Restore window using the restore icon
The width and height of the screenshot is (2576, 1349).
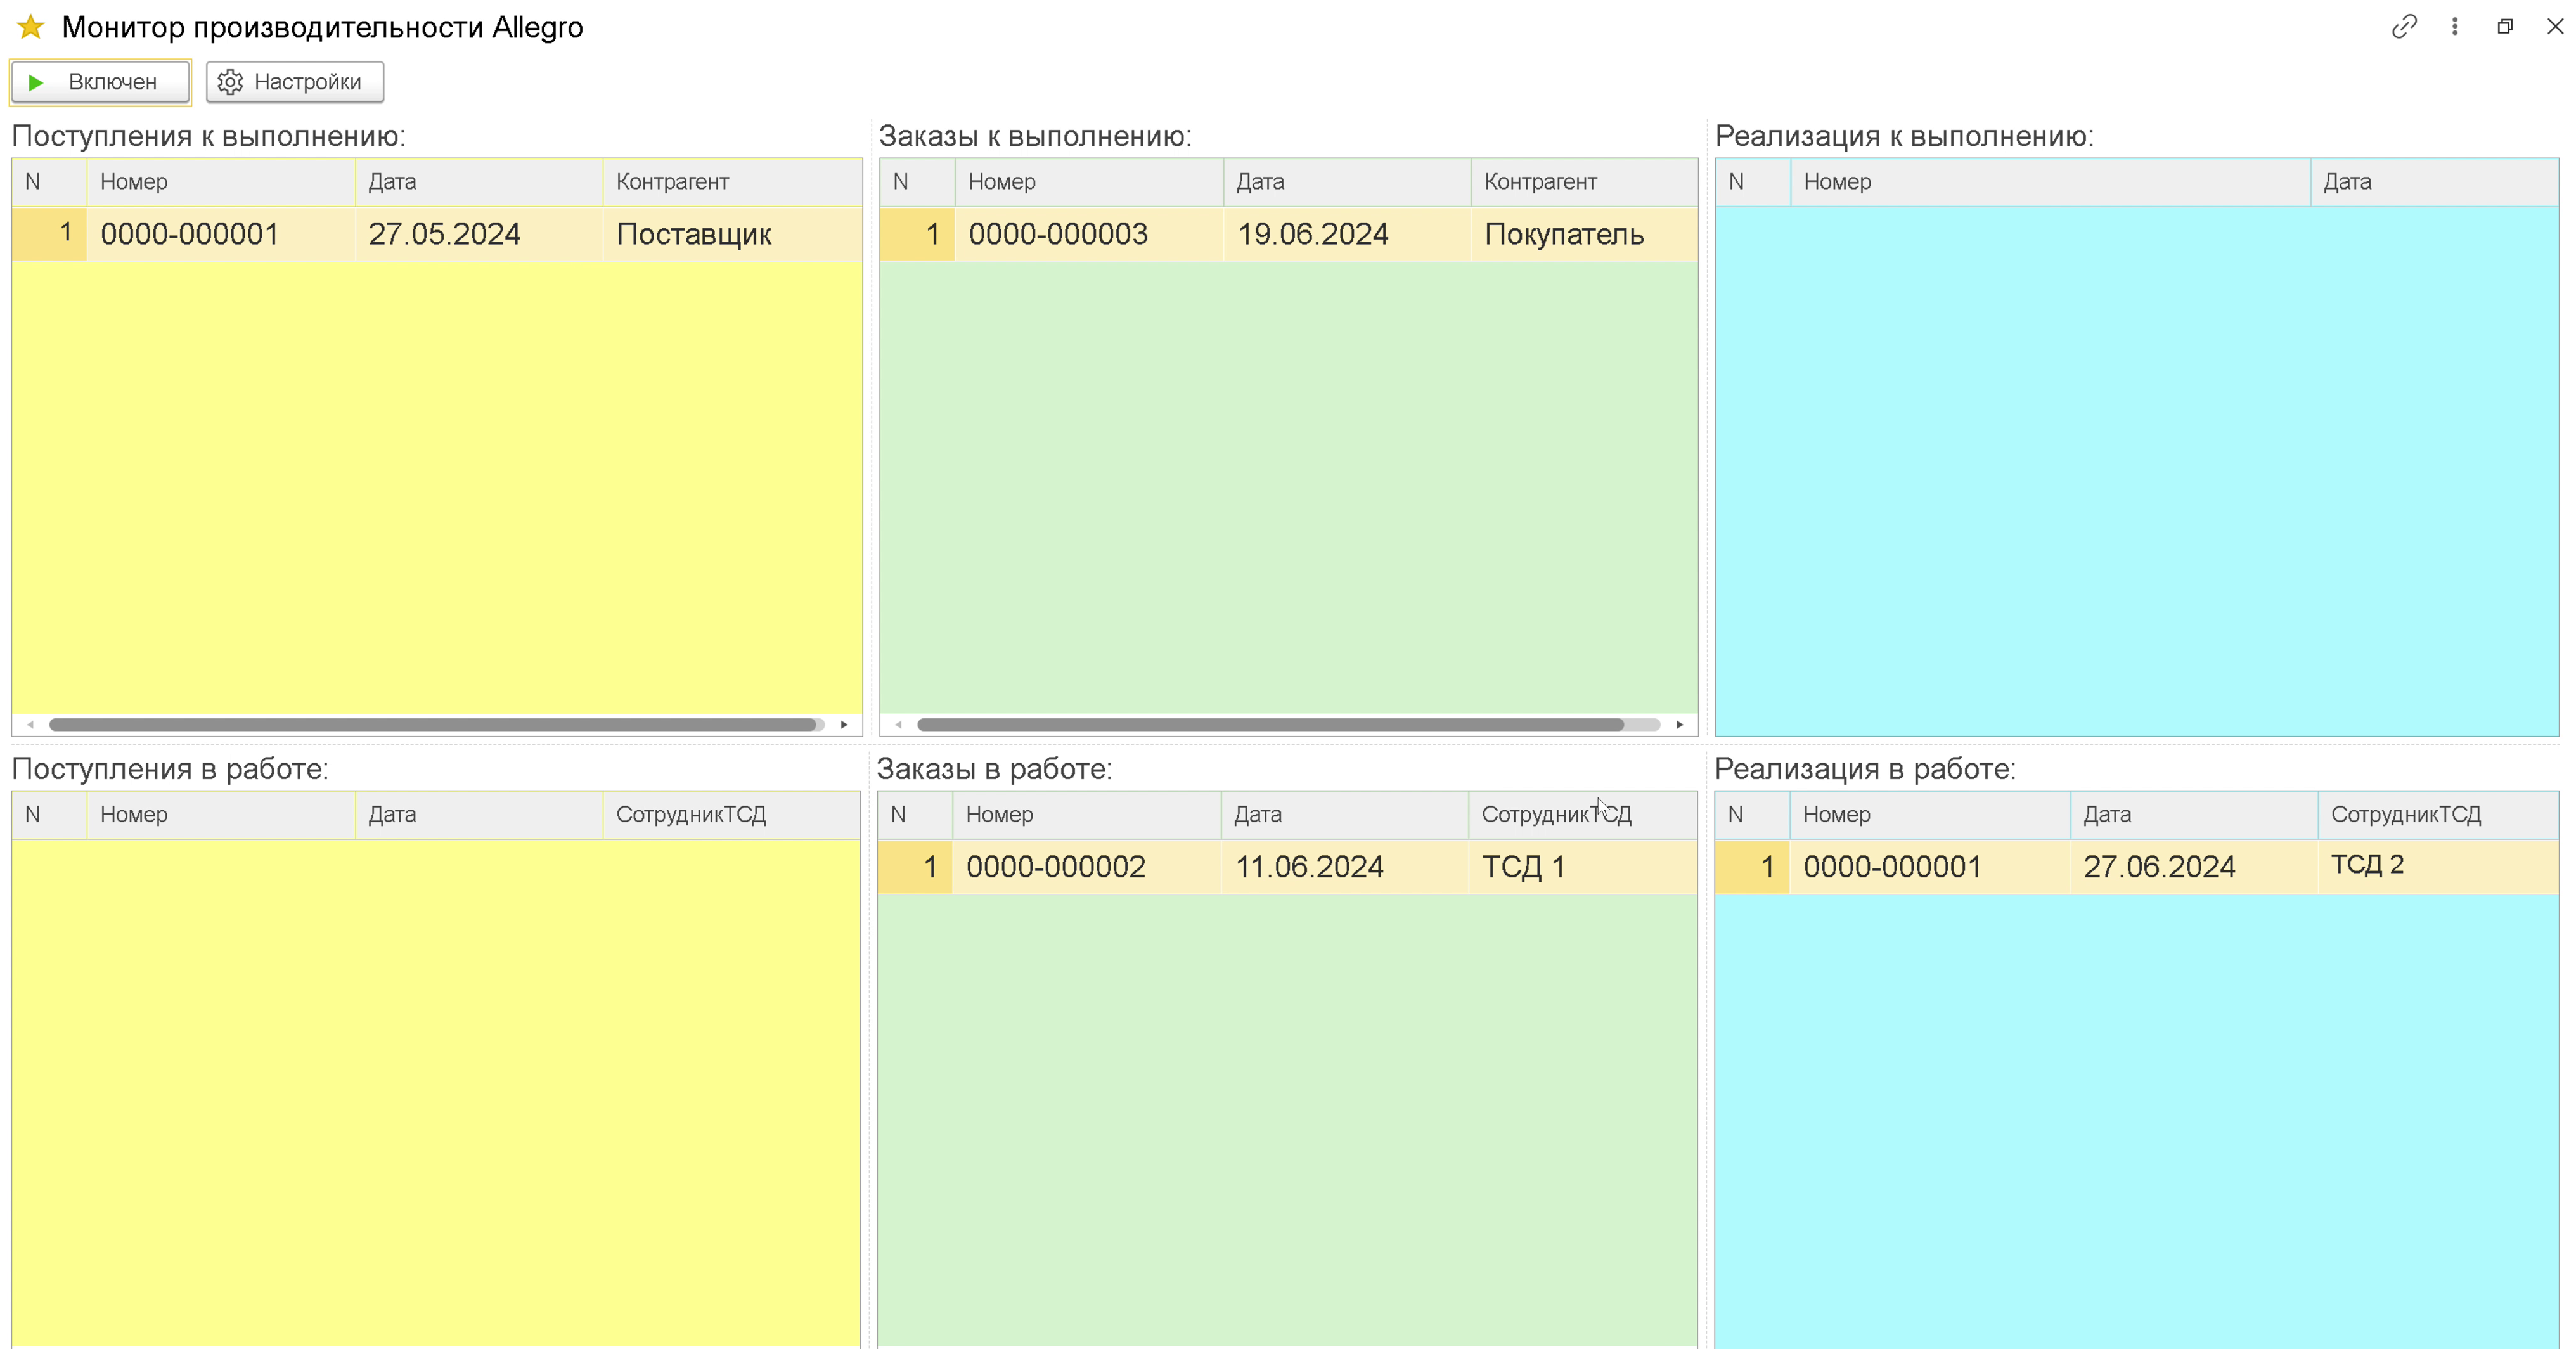point(2505,27)
